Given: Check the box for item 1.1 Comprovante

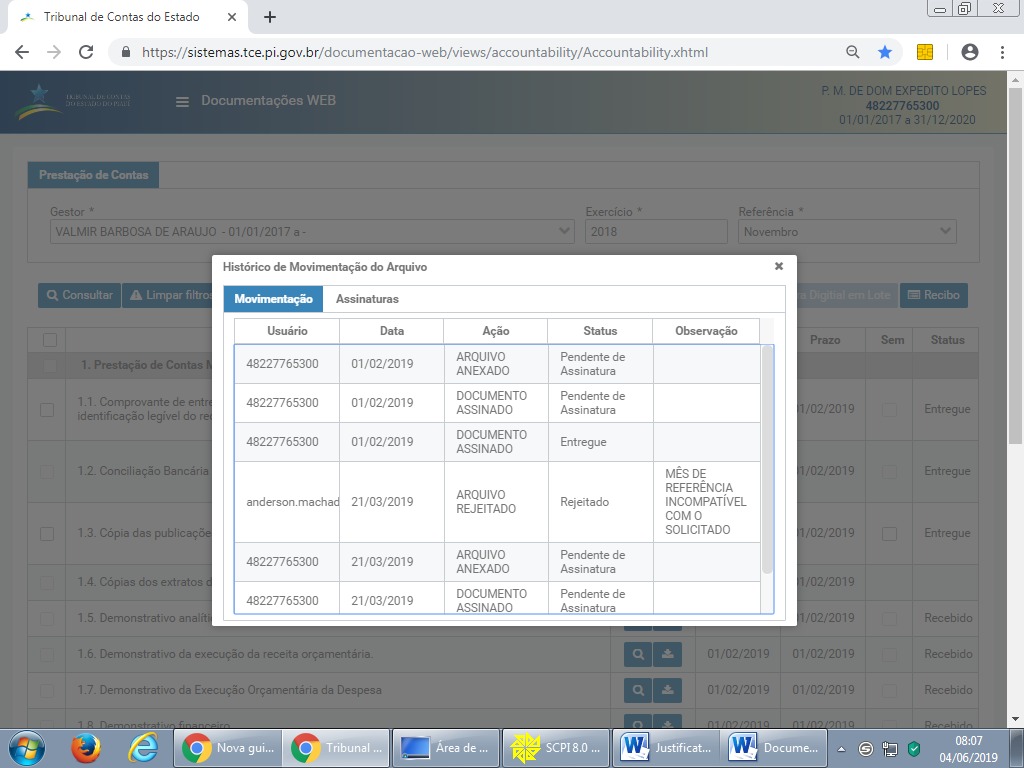Looking at the screenshot, I should click(x=47, y=409).
